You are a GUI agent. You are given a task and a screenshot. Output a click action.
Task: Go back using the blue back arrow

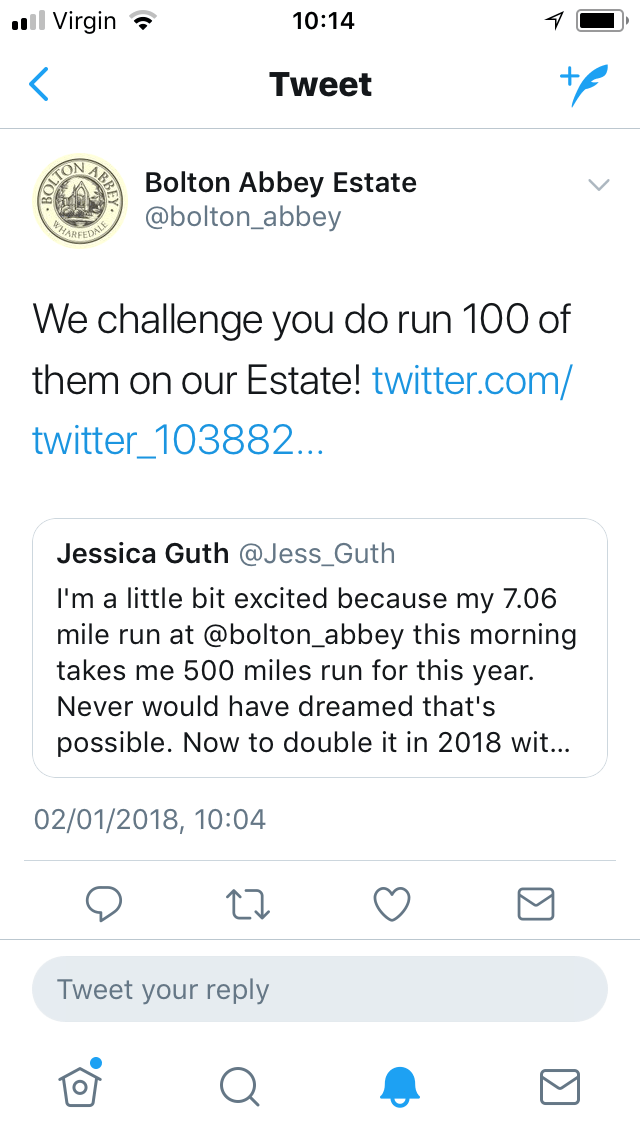pyautogui.click(x=38, y=85)
